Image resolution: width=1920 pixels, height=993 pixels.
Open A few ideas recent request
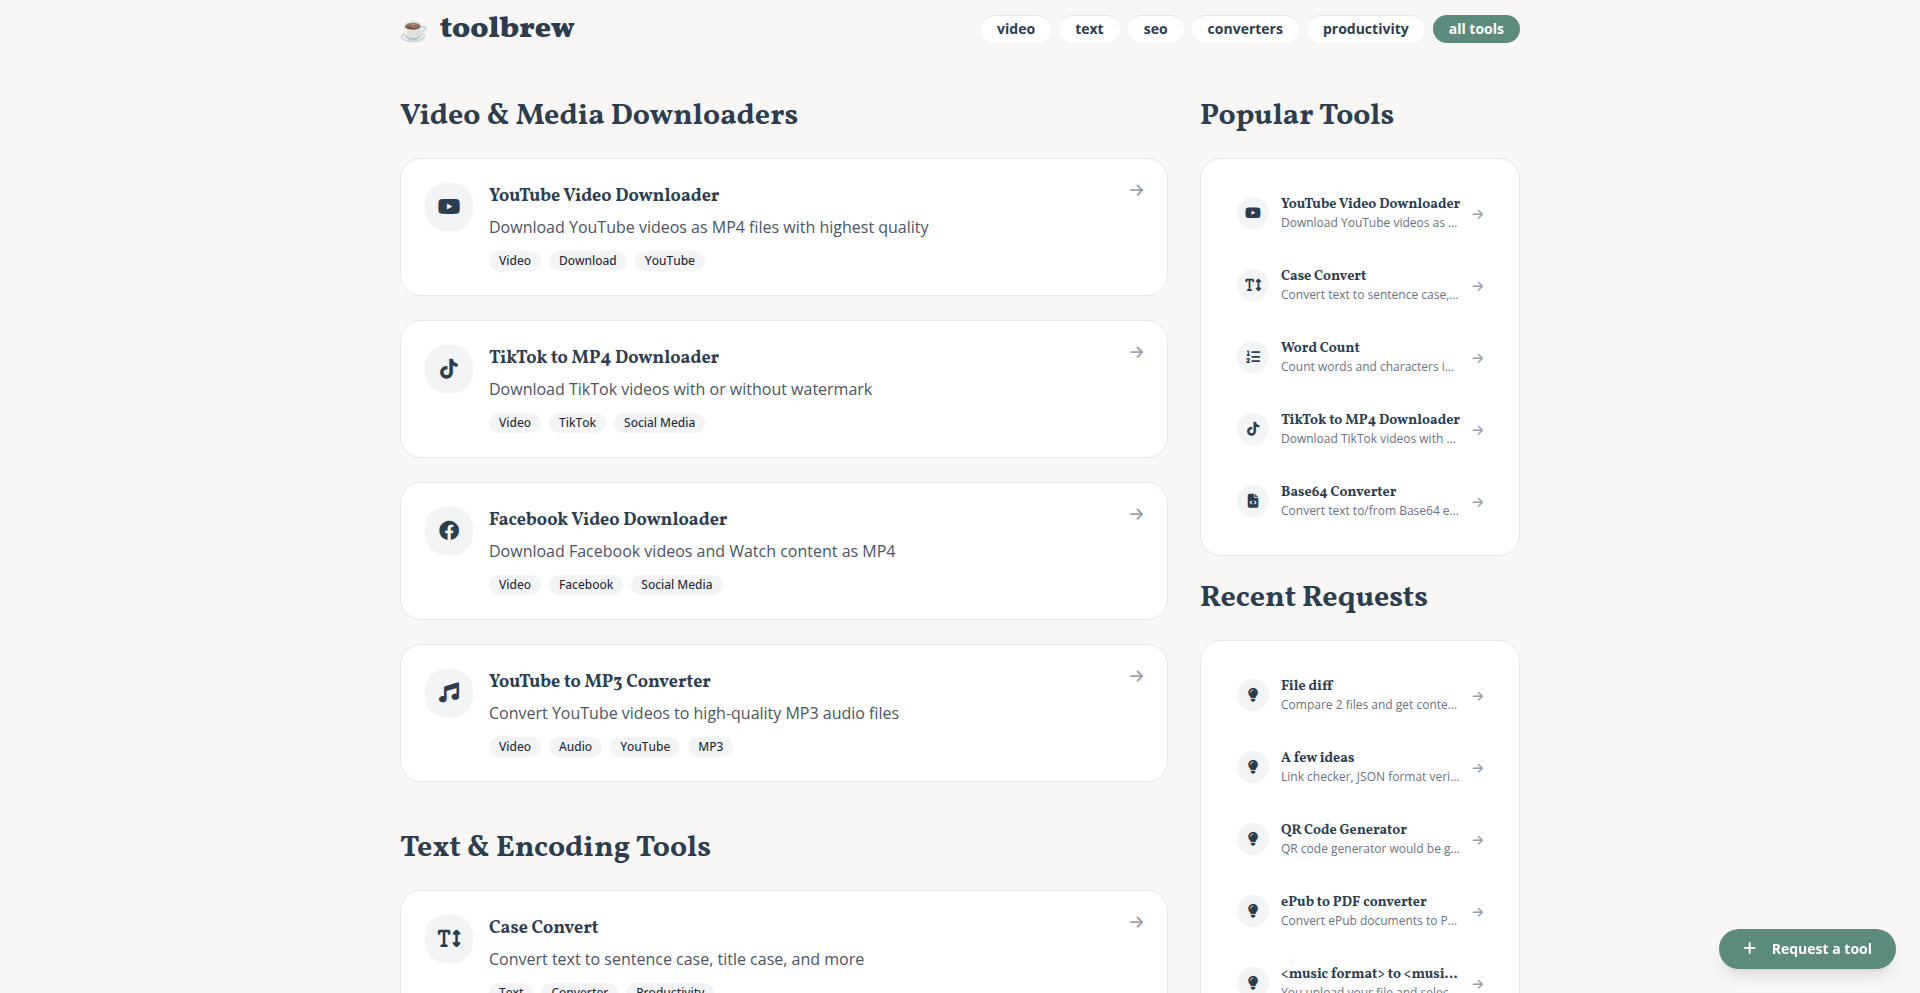(1317, 757)
